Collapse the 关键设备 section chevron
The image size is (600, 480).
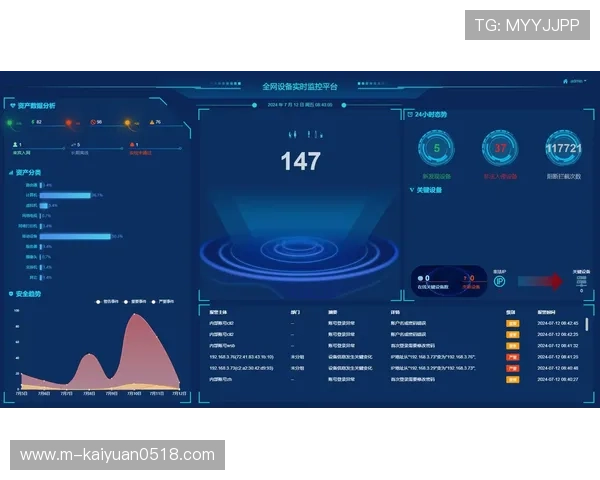[411, 189]
